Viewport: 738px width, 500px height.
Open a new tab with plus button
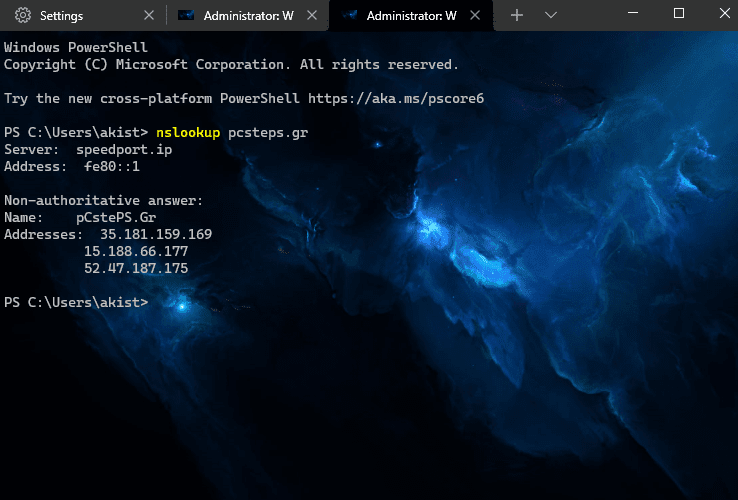coord(517,16)
